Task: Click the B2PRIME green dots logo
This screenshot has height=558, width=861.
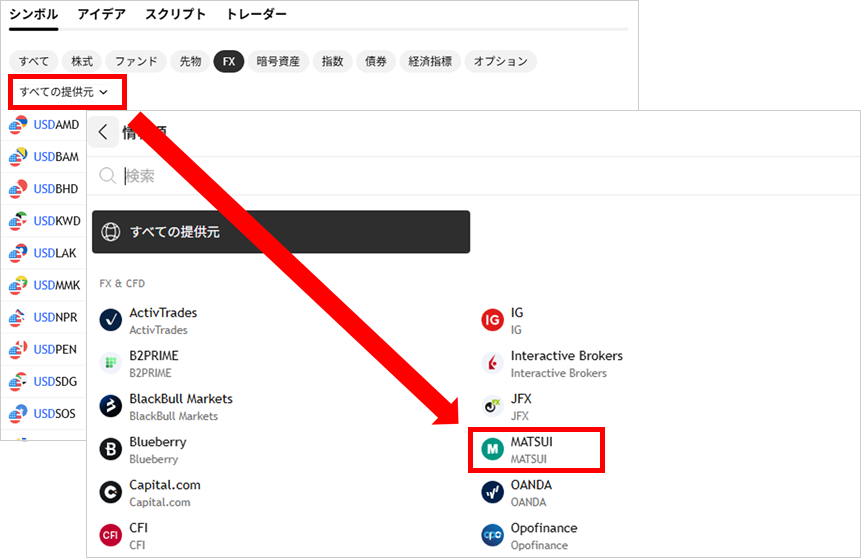Action: pos(110,362)
